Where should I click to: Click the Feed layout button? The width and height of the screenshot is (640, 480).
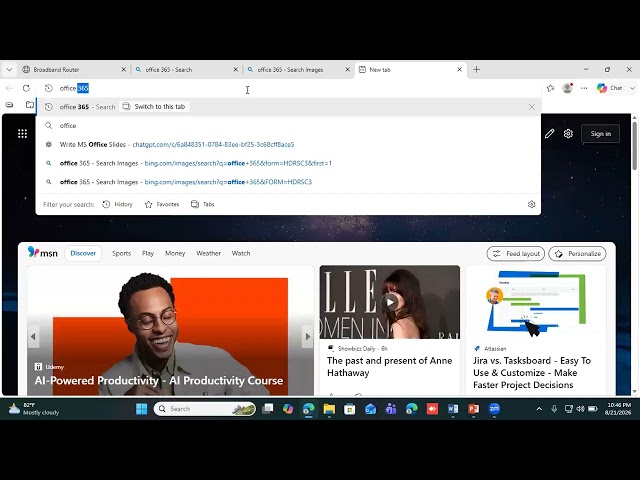516,253
